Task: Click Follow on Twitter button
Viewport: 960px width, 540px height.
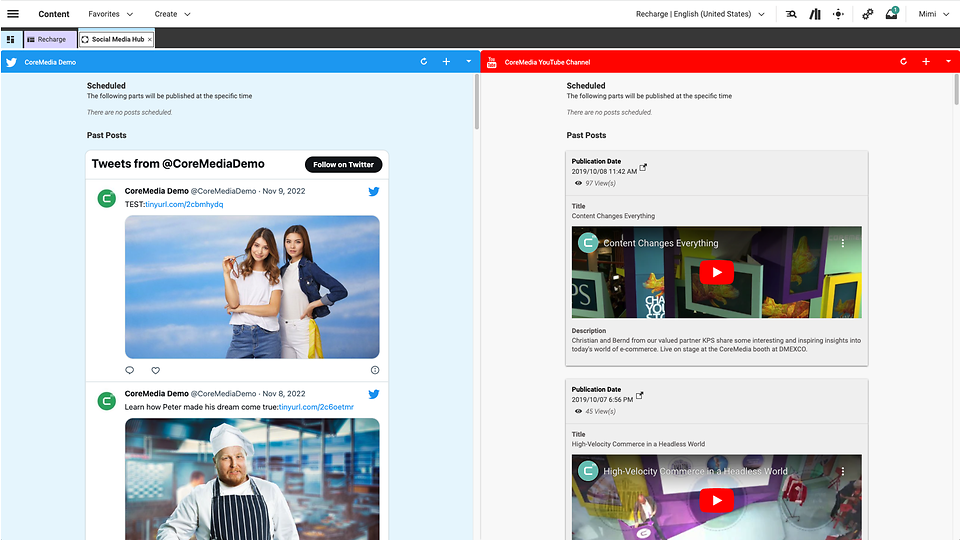Action: (343, 164)
